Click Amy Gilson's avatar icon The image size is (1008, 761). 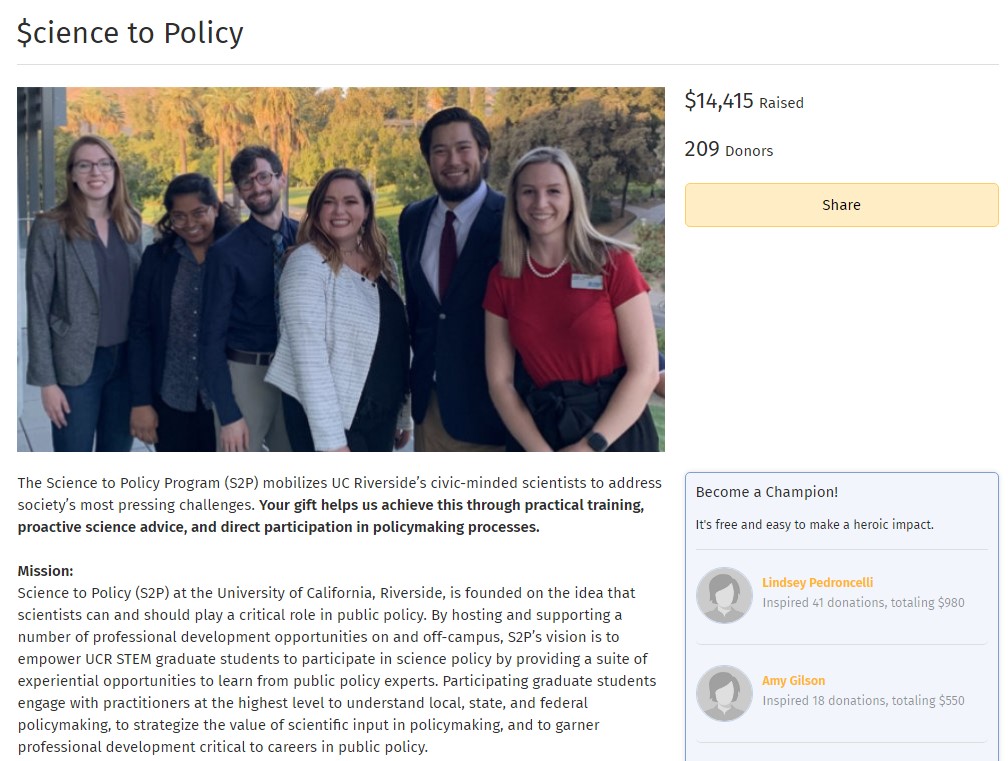[x=724, y=693]
